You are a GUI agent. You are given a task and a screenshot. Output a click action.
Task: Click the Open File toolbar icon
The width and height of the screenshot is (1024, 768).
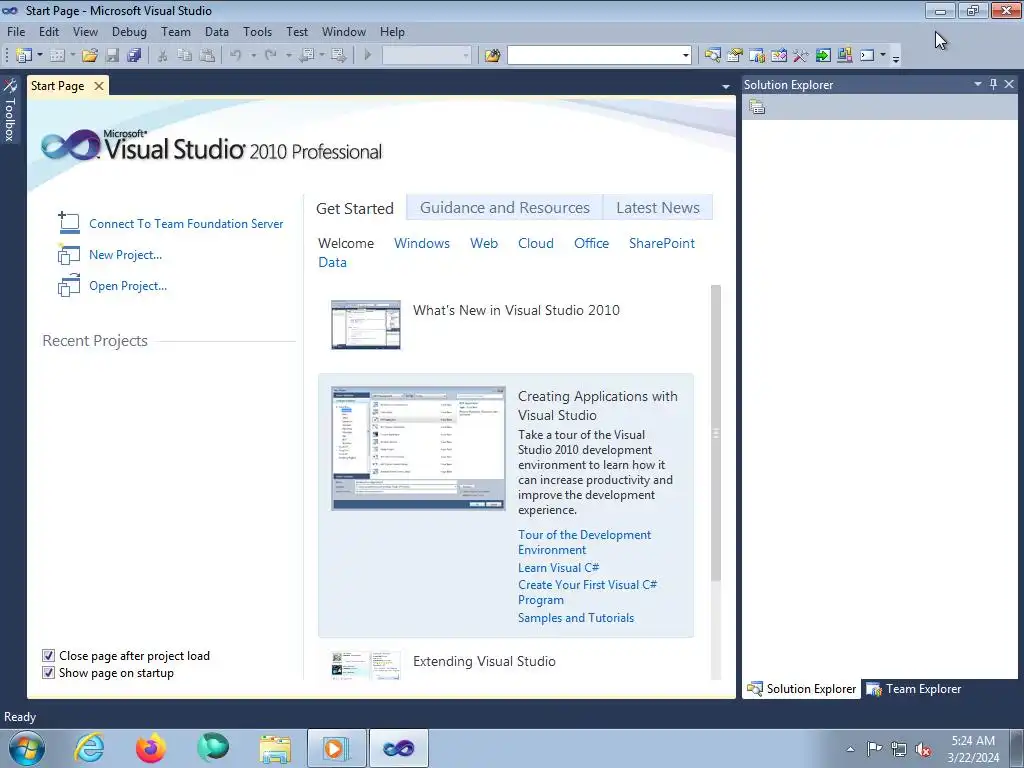tap(90, 56)
